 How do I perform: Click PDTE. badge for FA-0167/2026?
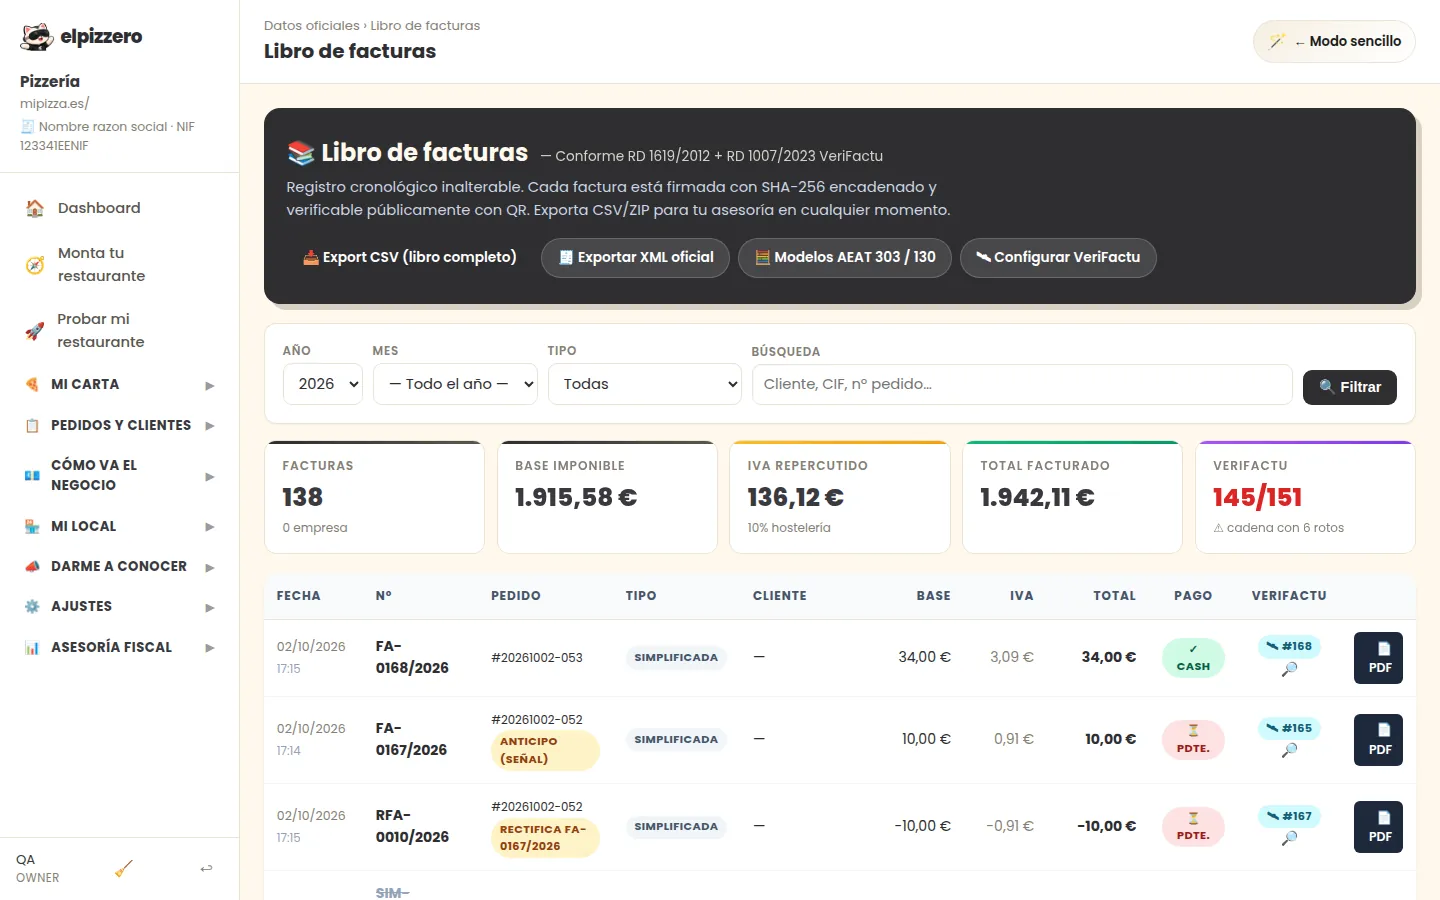[1193, 740]
